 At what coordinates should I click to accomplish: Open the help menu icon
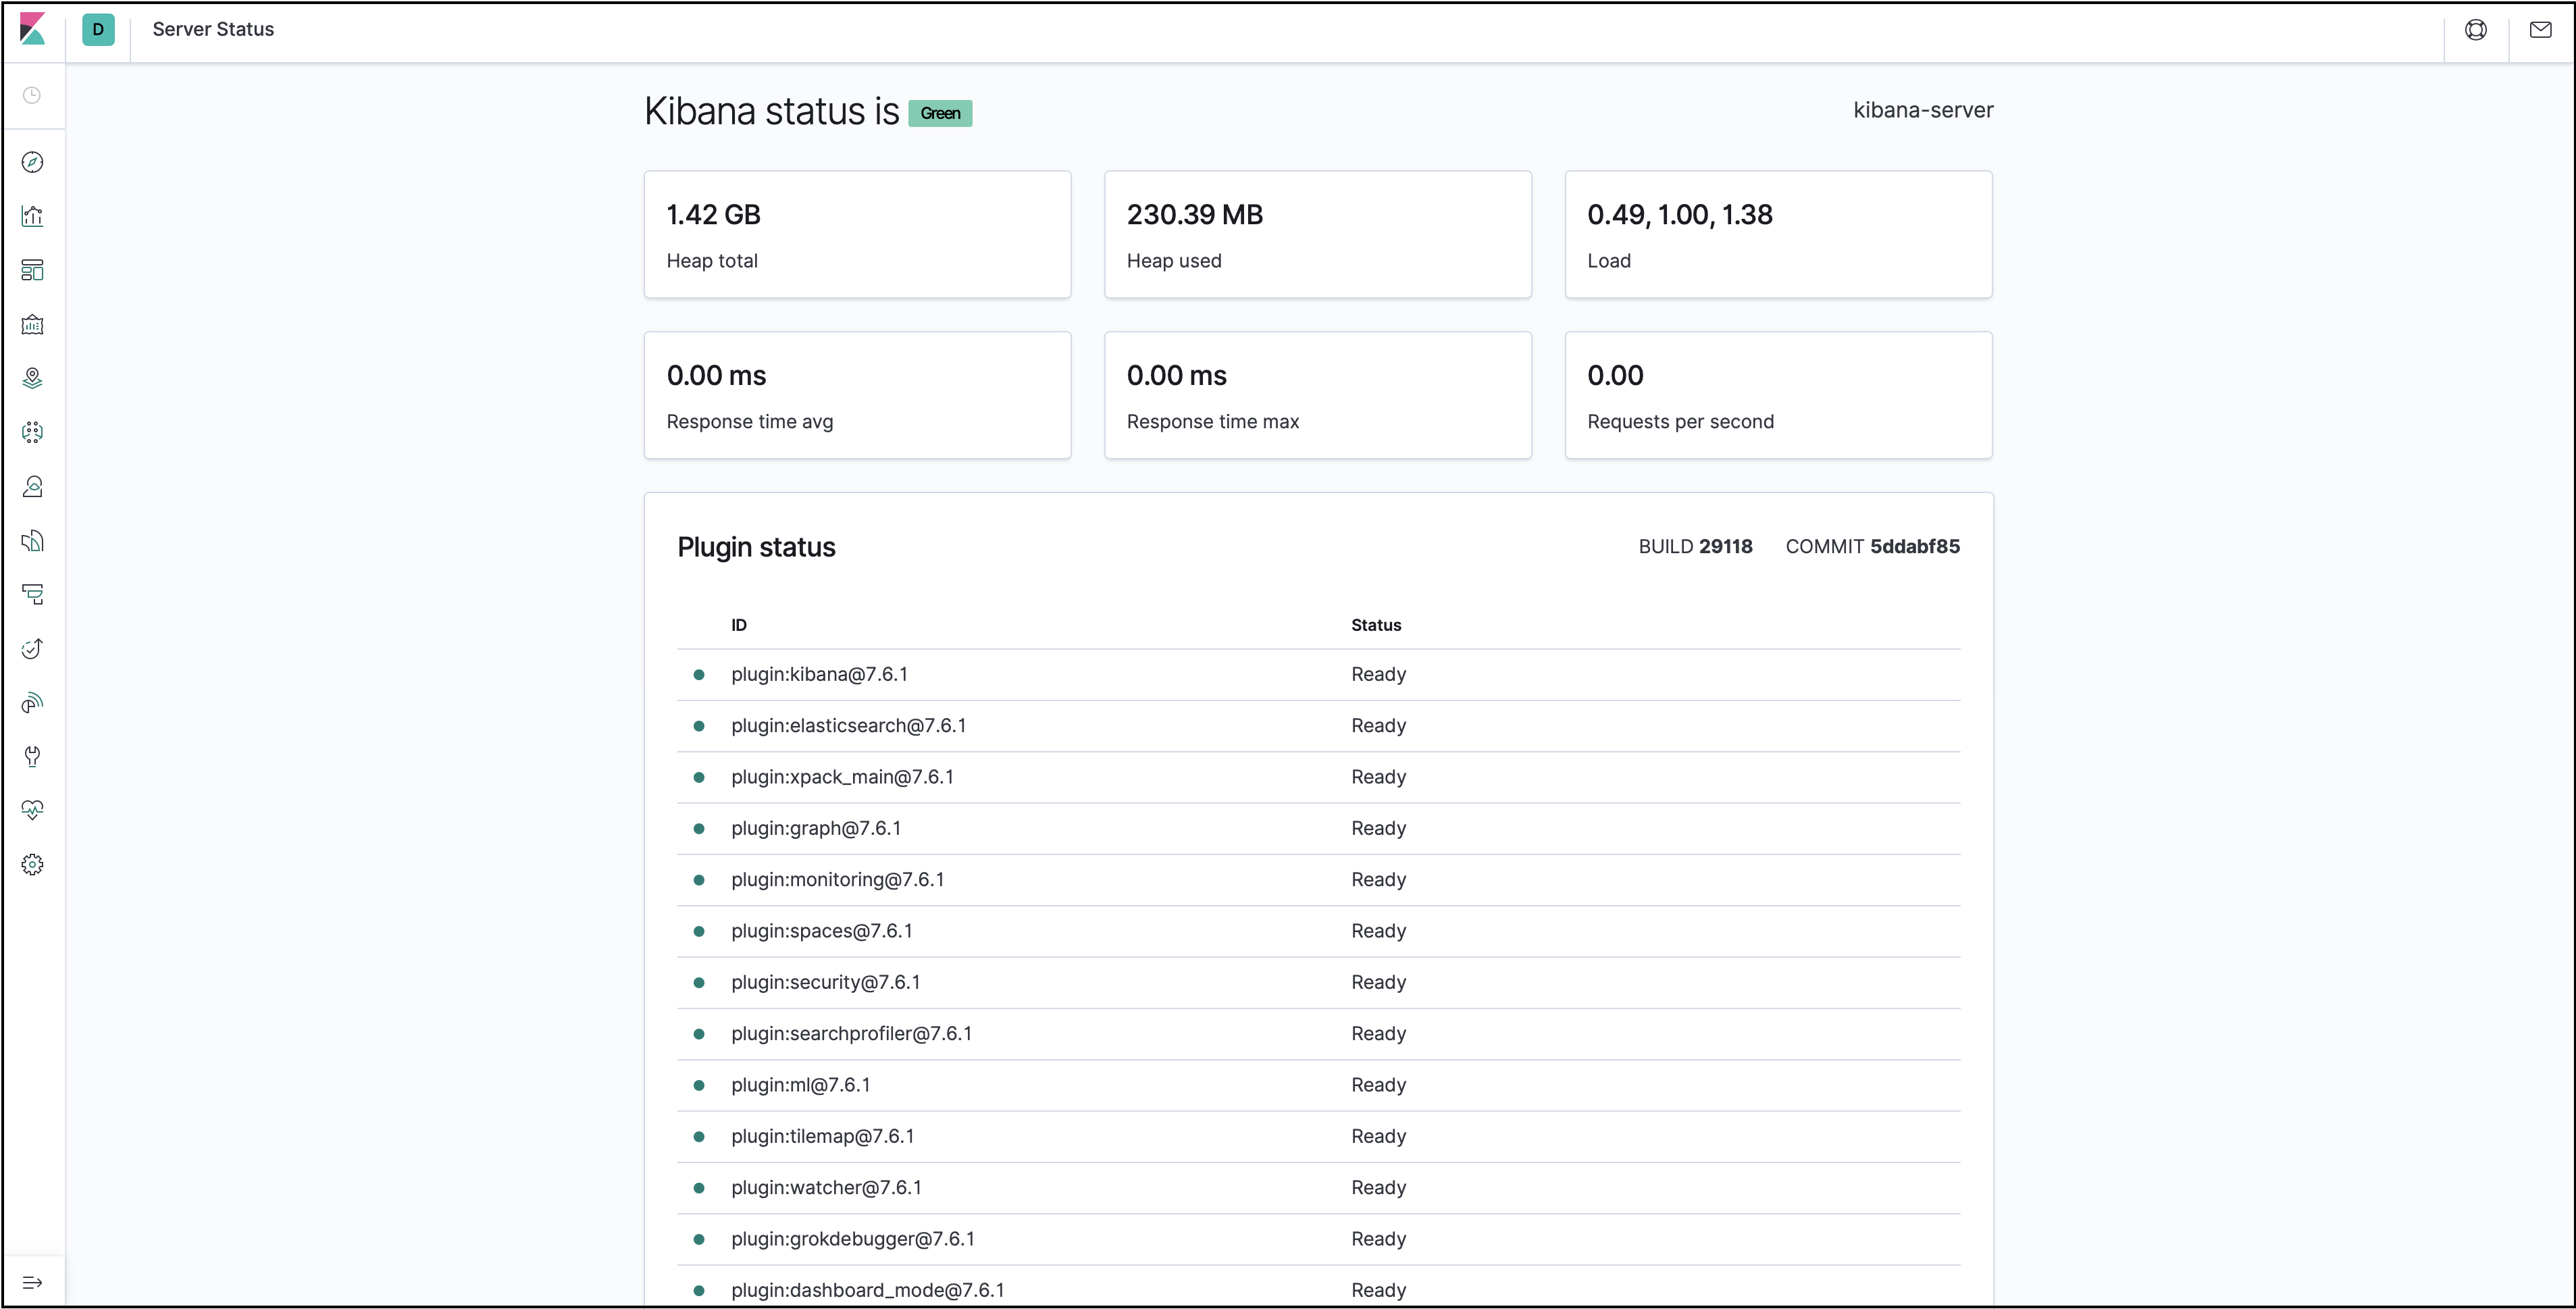pyautogui.click(x=2475, y=29)
